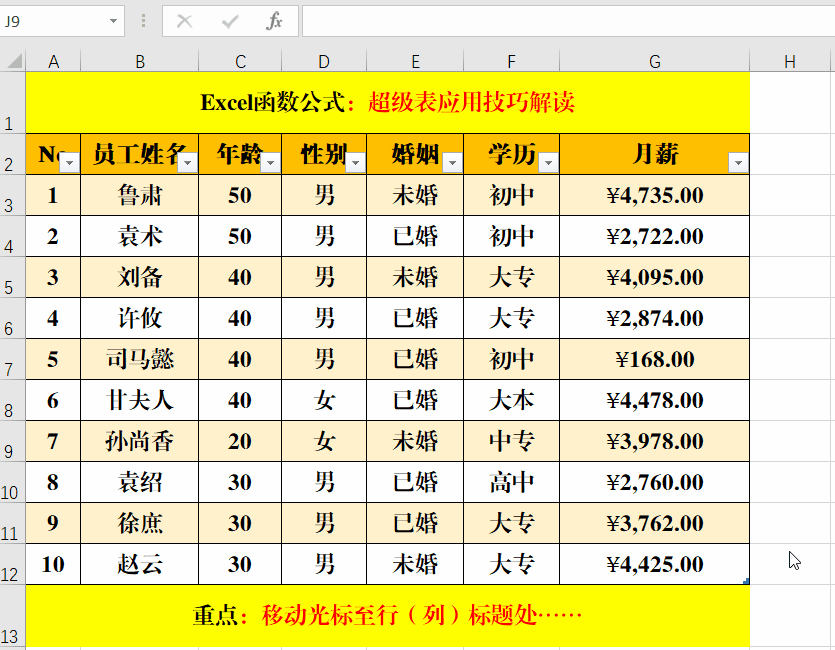The width and height of the screenshot is (835, 650).
Task: Click the name cell 司马懿
Action: [x=140, y=359]
